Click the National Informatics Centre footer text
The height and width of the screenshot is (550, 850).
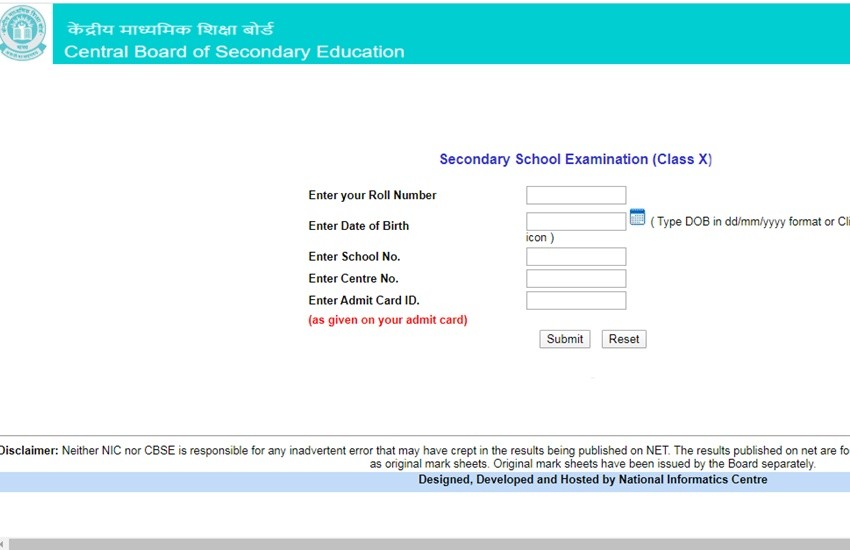click(x=592, y=480)
